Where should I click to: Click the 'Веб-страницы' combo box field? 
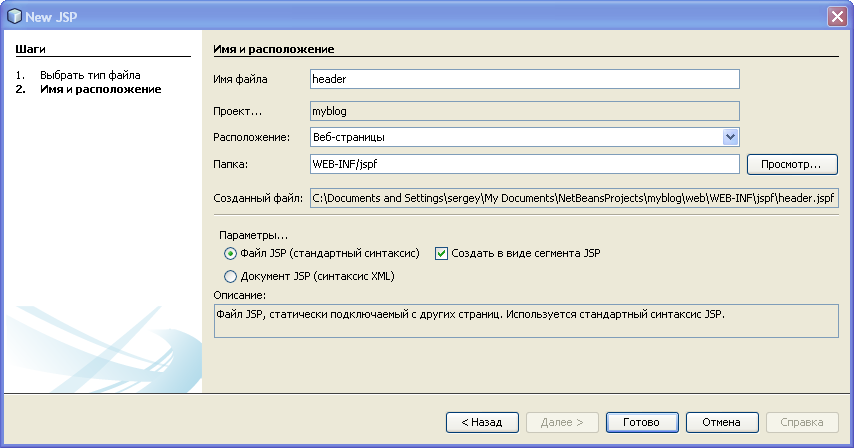[524, 137]
